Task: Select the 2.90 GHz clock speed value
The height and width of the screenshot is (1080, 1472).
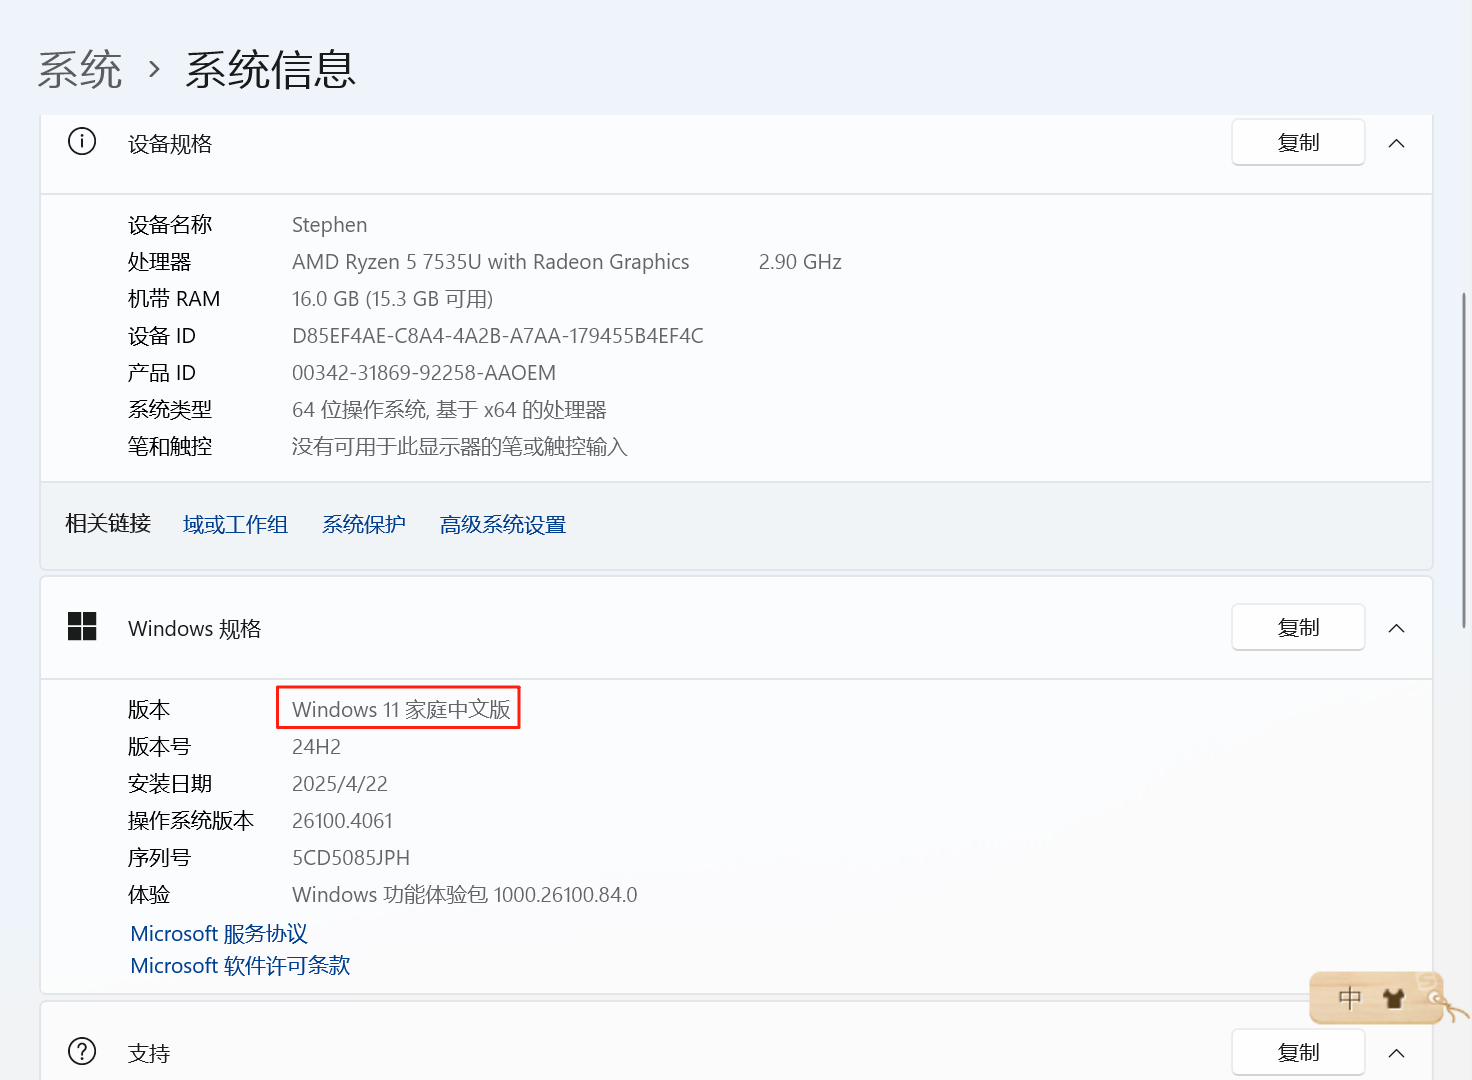Action: [x=800, y=262]
